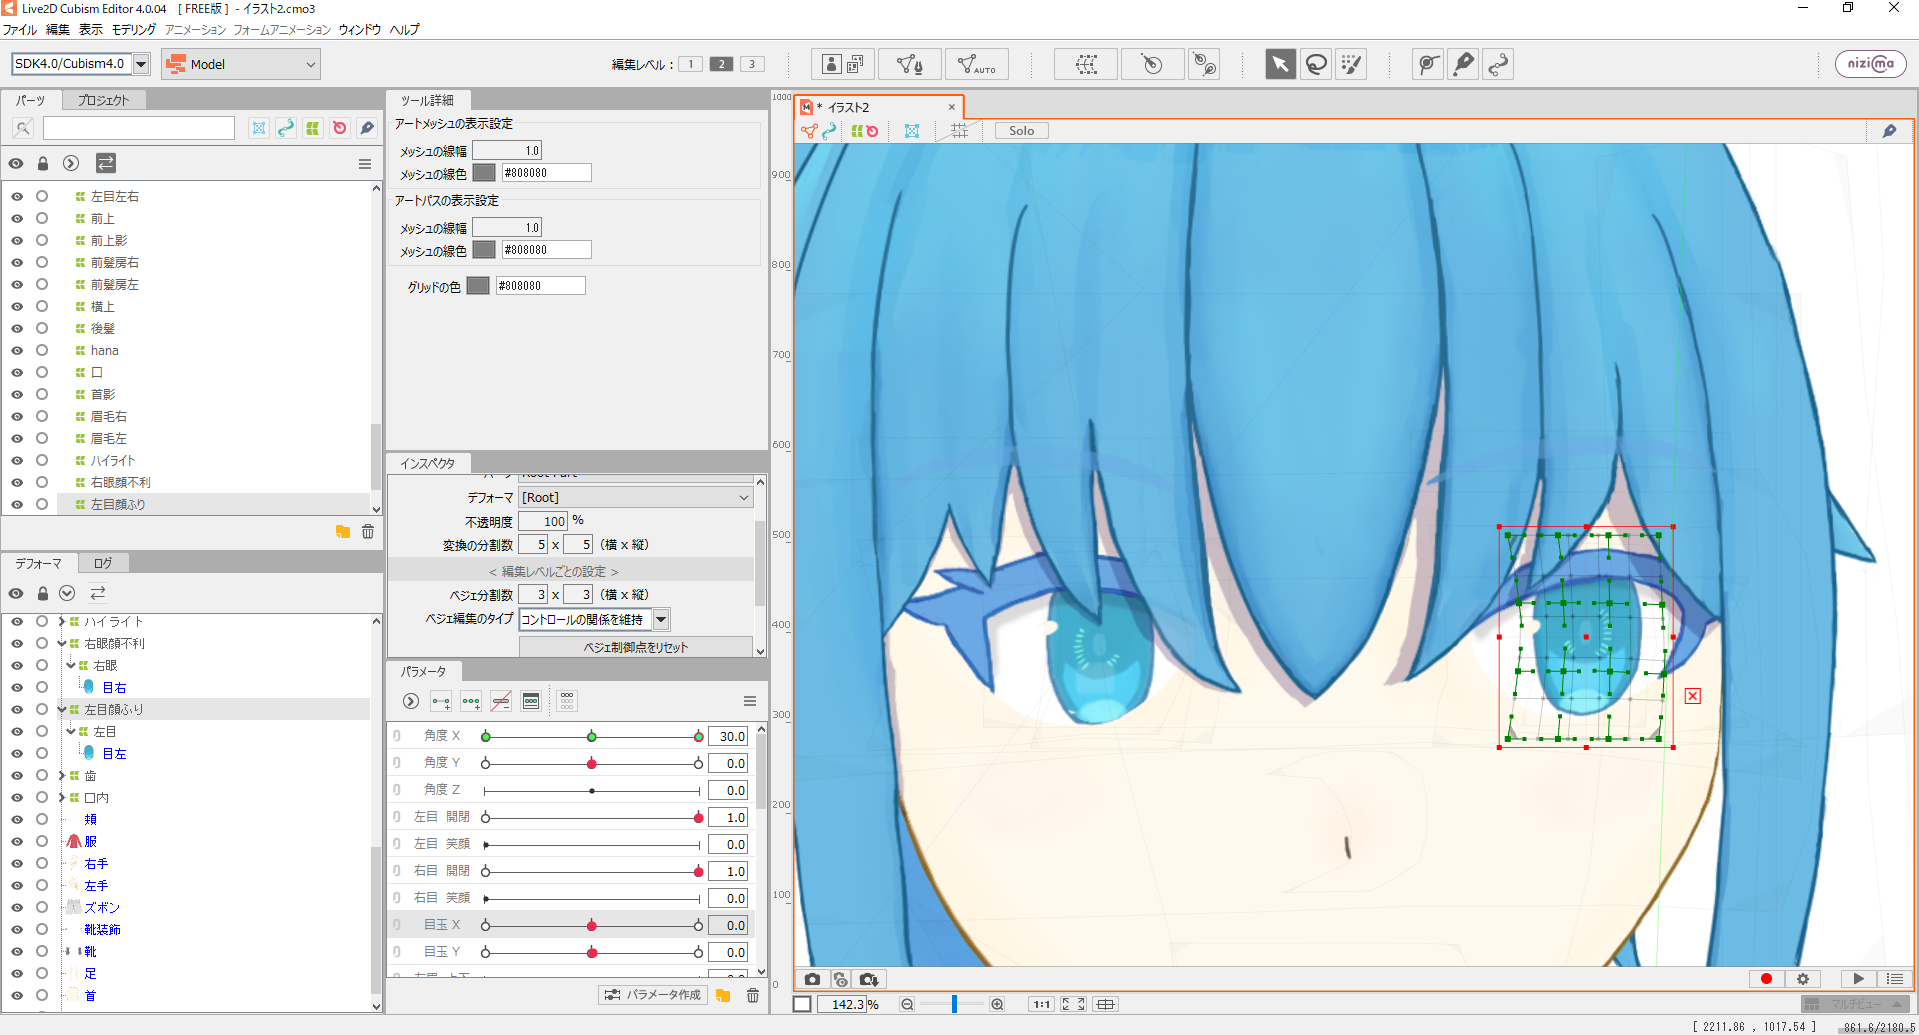1919x1035 pixels.
Task: Toggle the checkbox beside zoom percentage
Action: click(x=802, y=1004)
